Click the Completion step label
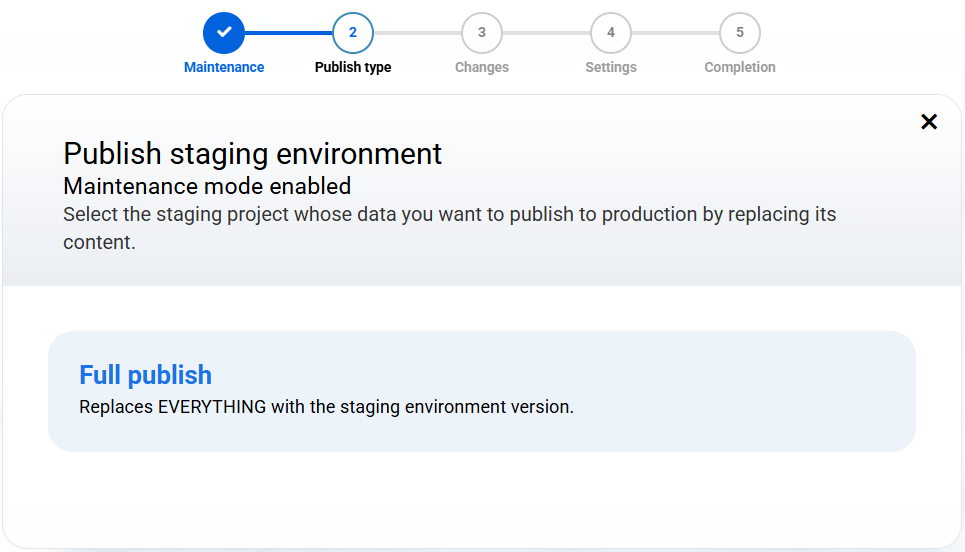The image size is (965, 552). coord(740,68)
